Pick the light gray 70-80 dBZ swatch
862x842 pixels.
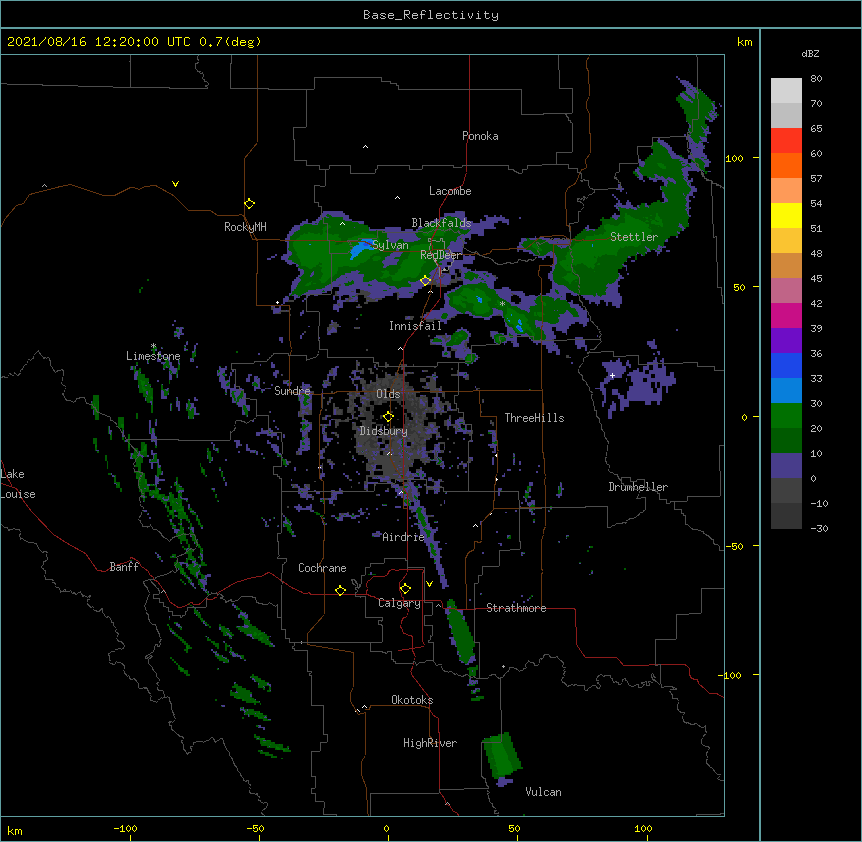click(x=786, y=91)
